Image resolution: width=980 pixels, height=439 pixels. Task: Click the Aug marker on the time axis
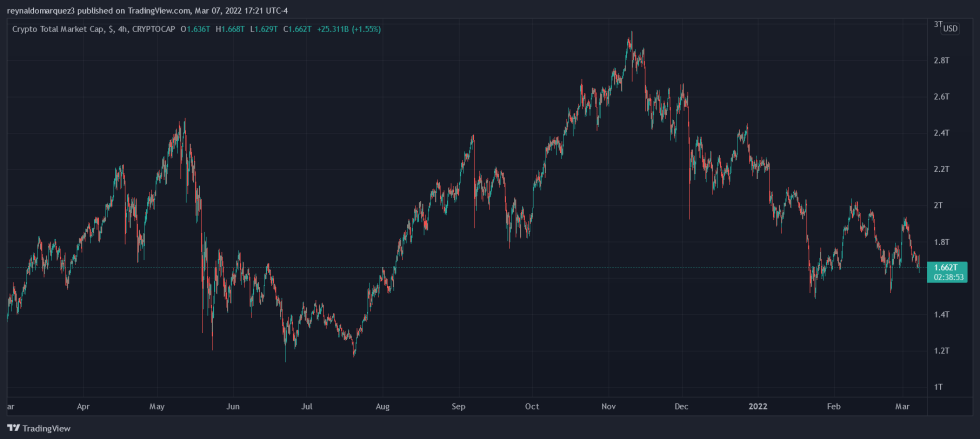[382, 407]
